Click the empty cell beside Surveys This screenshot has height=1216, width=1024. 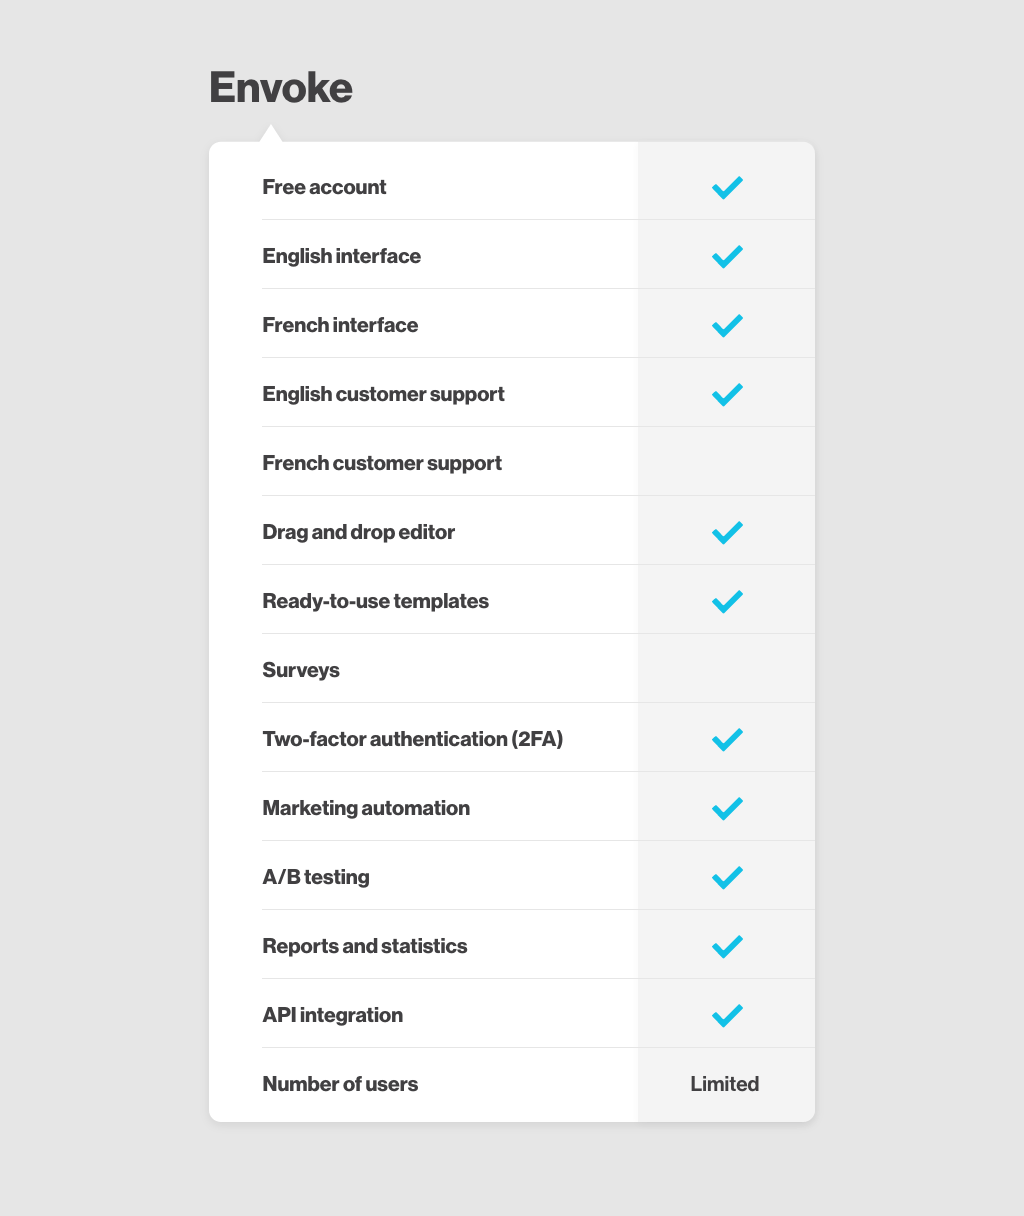(727, 670)
